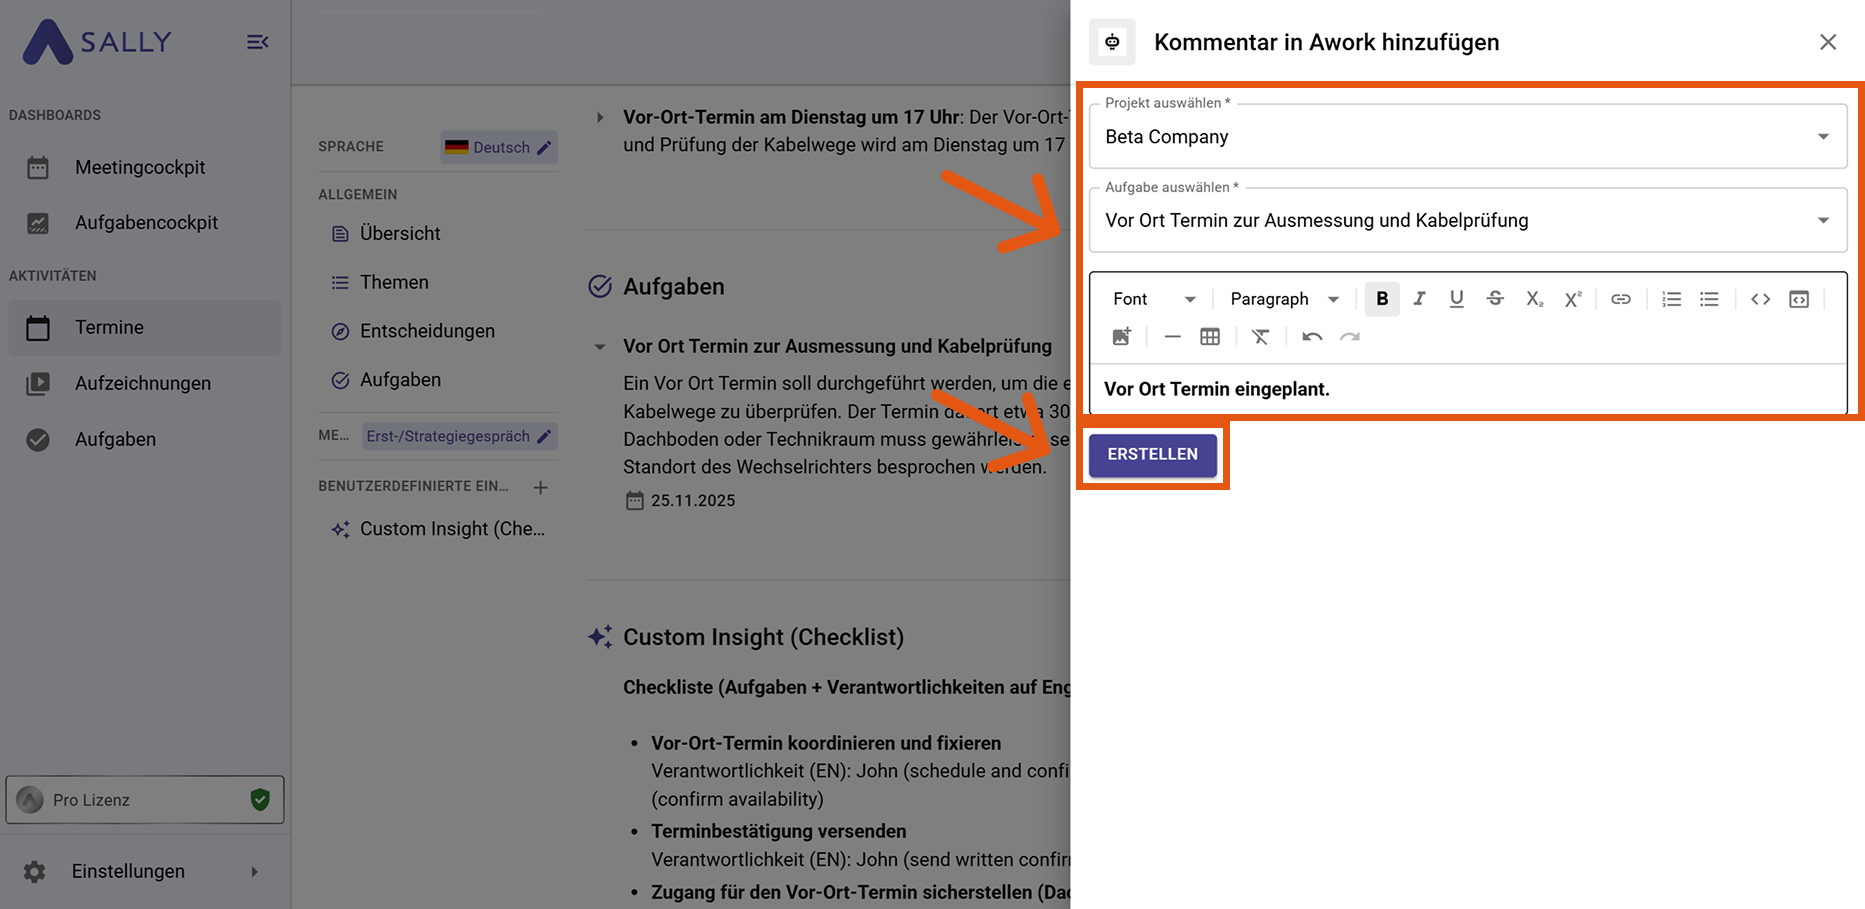Viewport: 1865px width, 909px height.
Task: Insert a bulleted list
Action: point(1709,299)
